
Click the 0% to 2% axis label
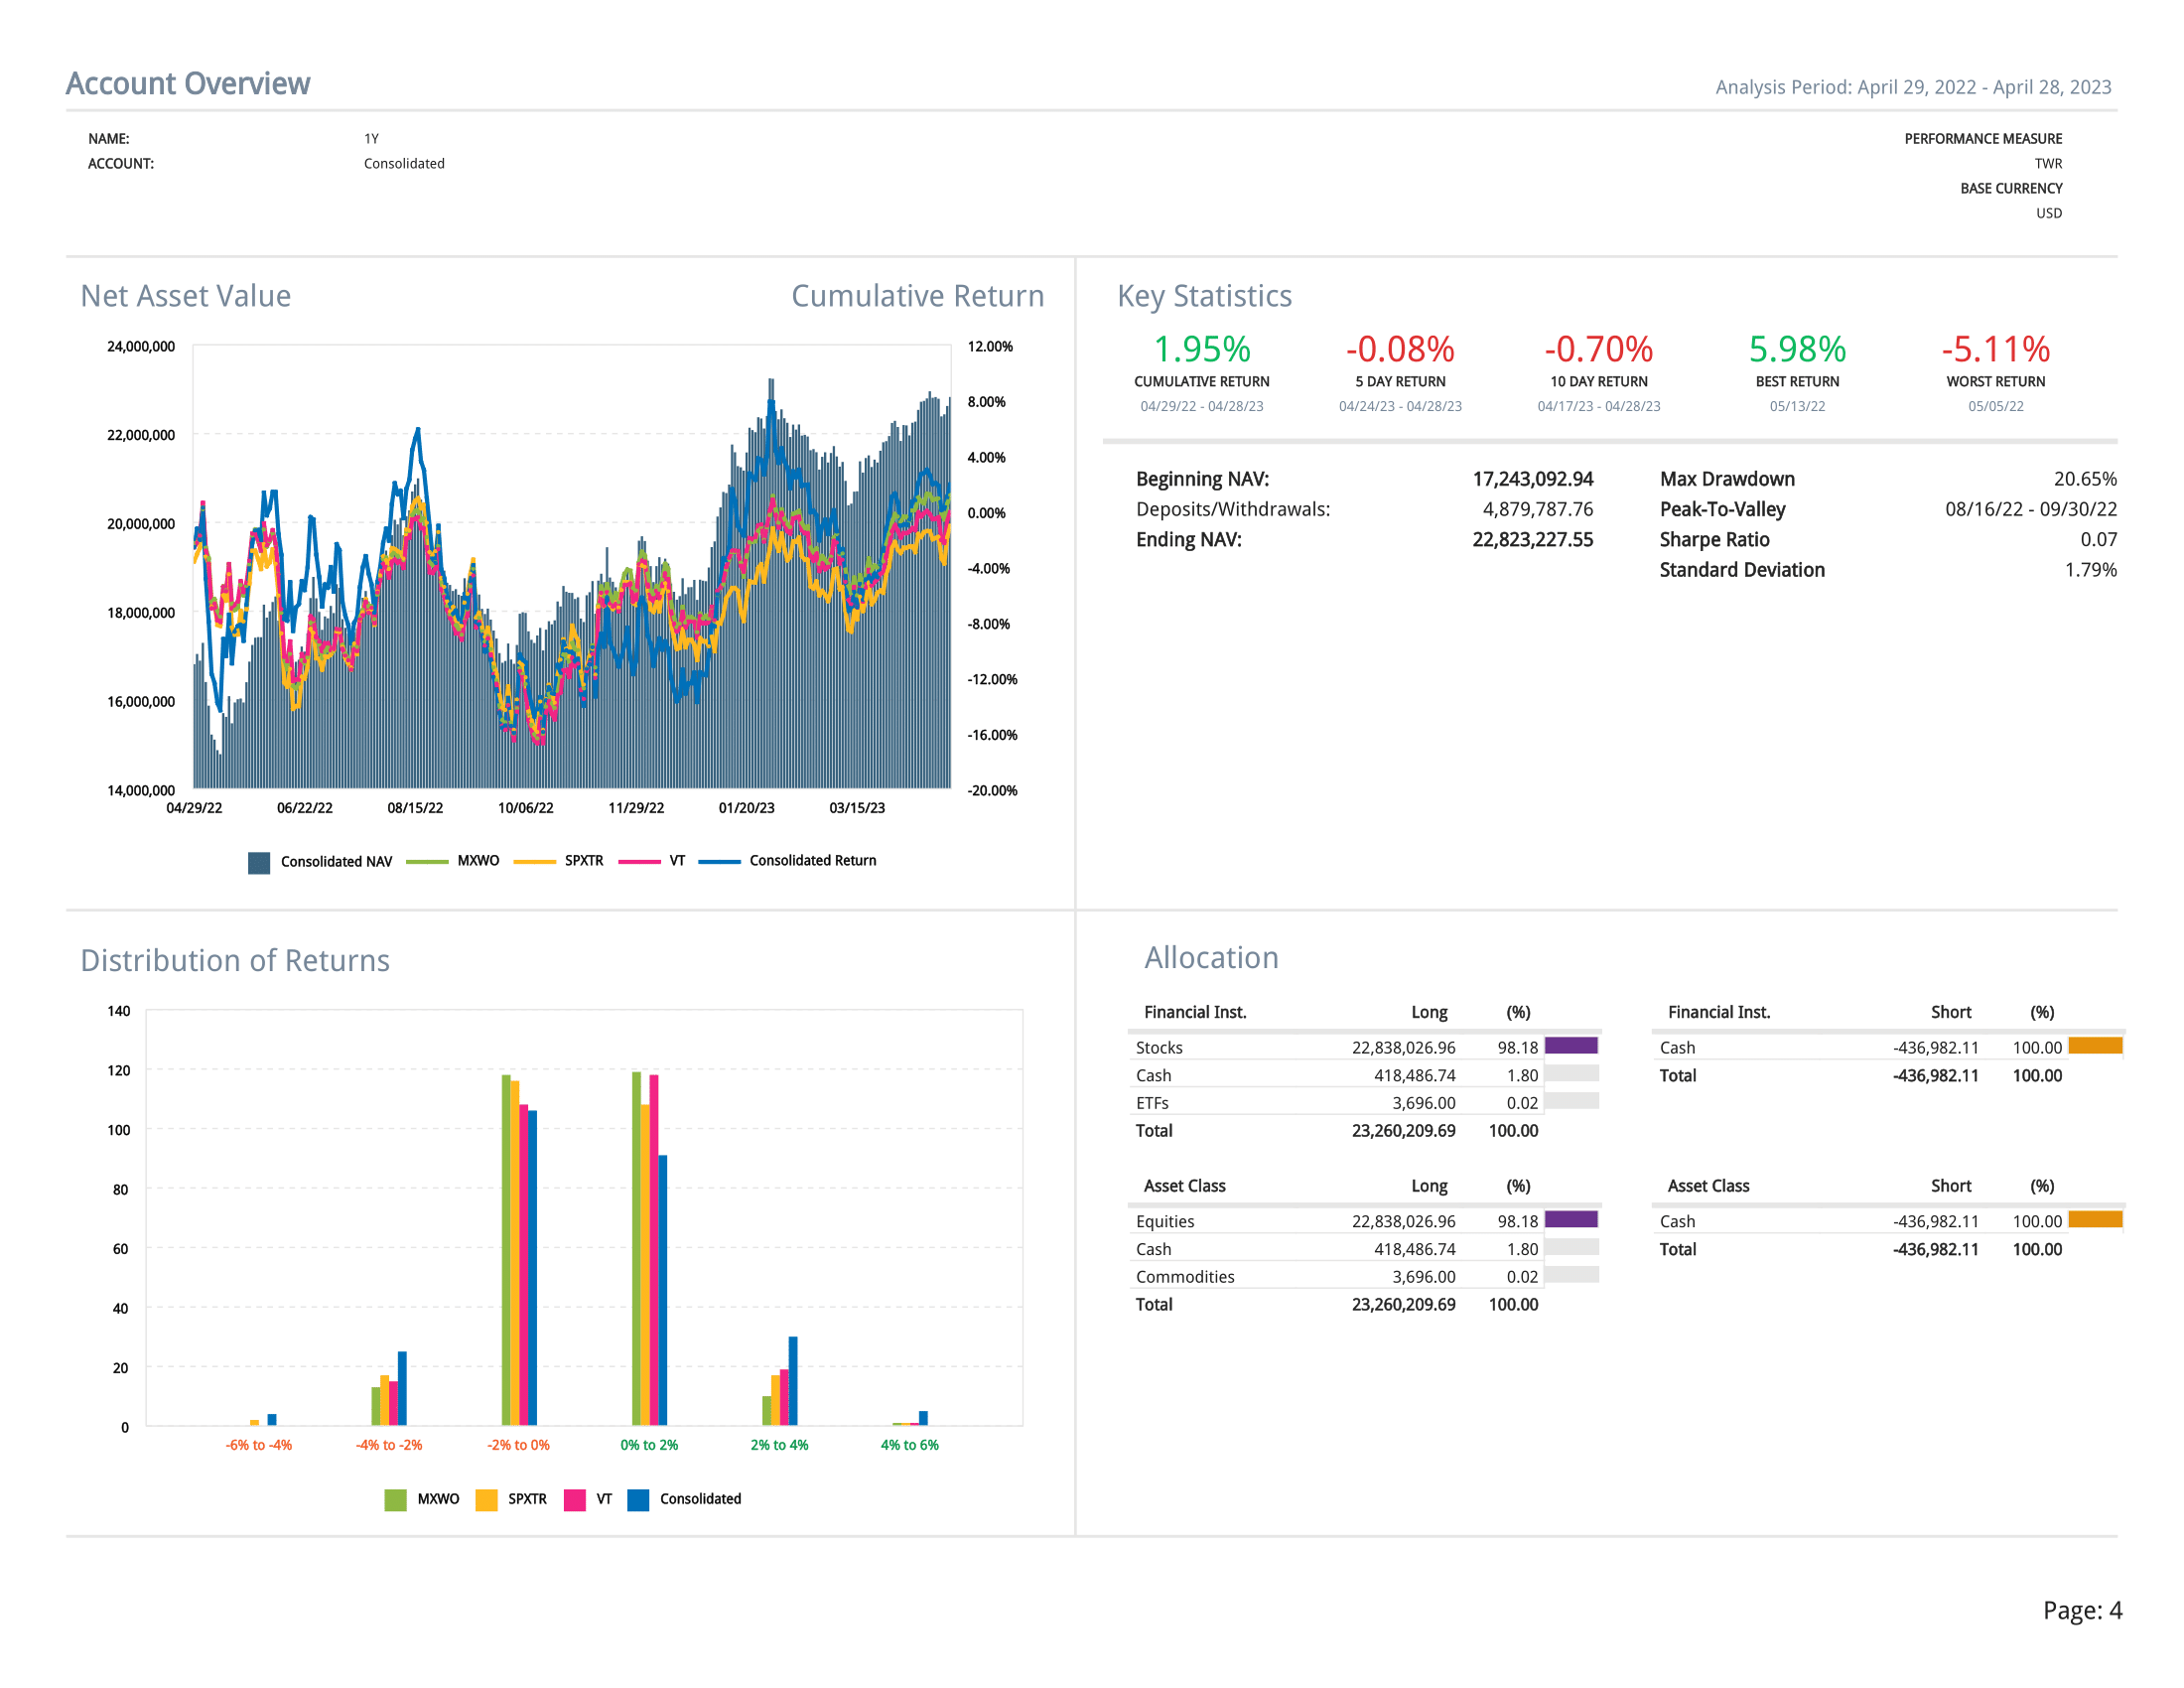point(649,1445)
